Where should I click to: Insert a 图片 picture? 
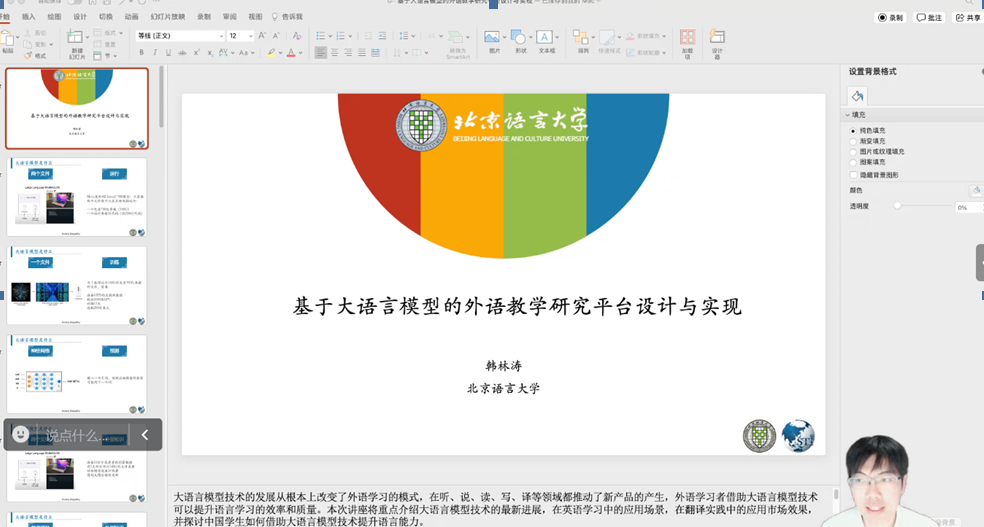pyautogui.click(x=493, y=41)
